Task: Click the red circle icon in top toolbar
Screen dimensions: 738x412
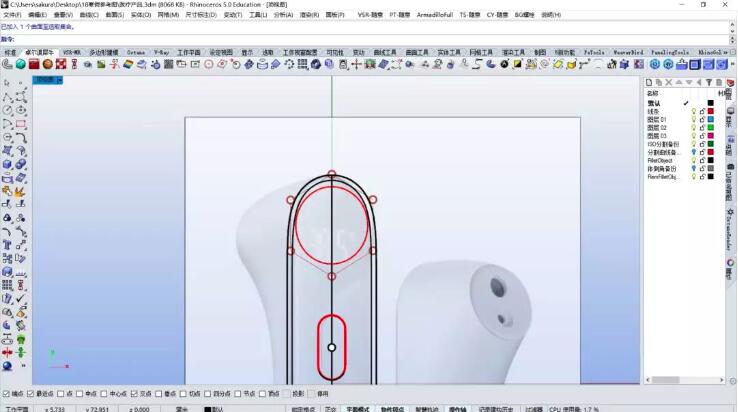Action: coord(209,65)
